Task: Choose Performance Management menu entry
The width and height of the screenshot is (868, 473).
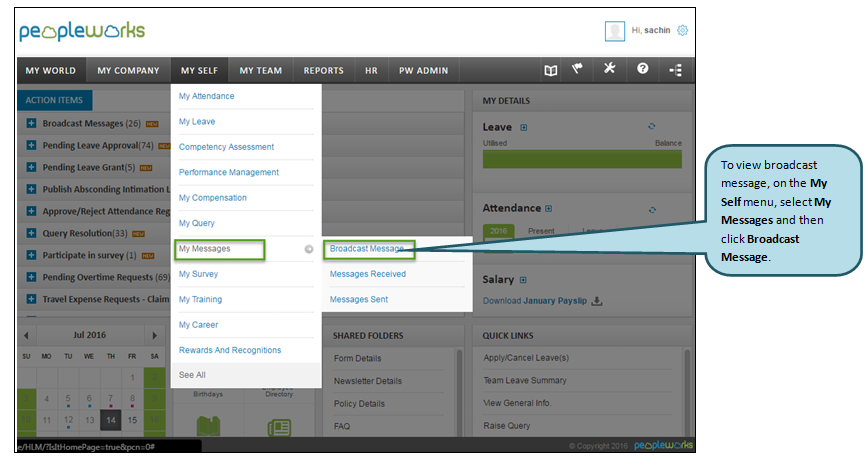Action: (229, 172)
